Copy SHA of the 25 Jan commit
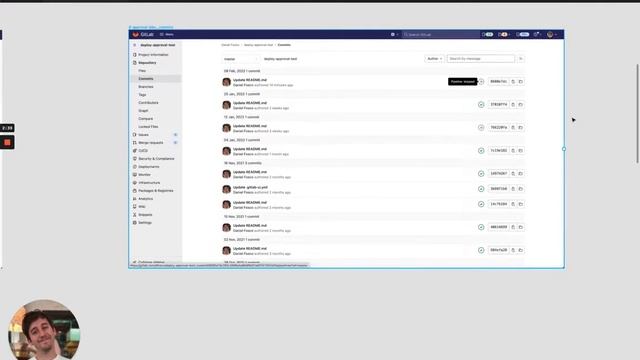The width and height of the screenshot is (640, 360). click(x=513, y=104)
